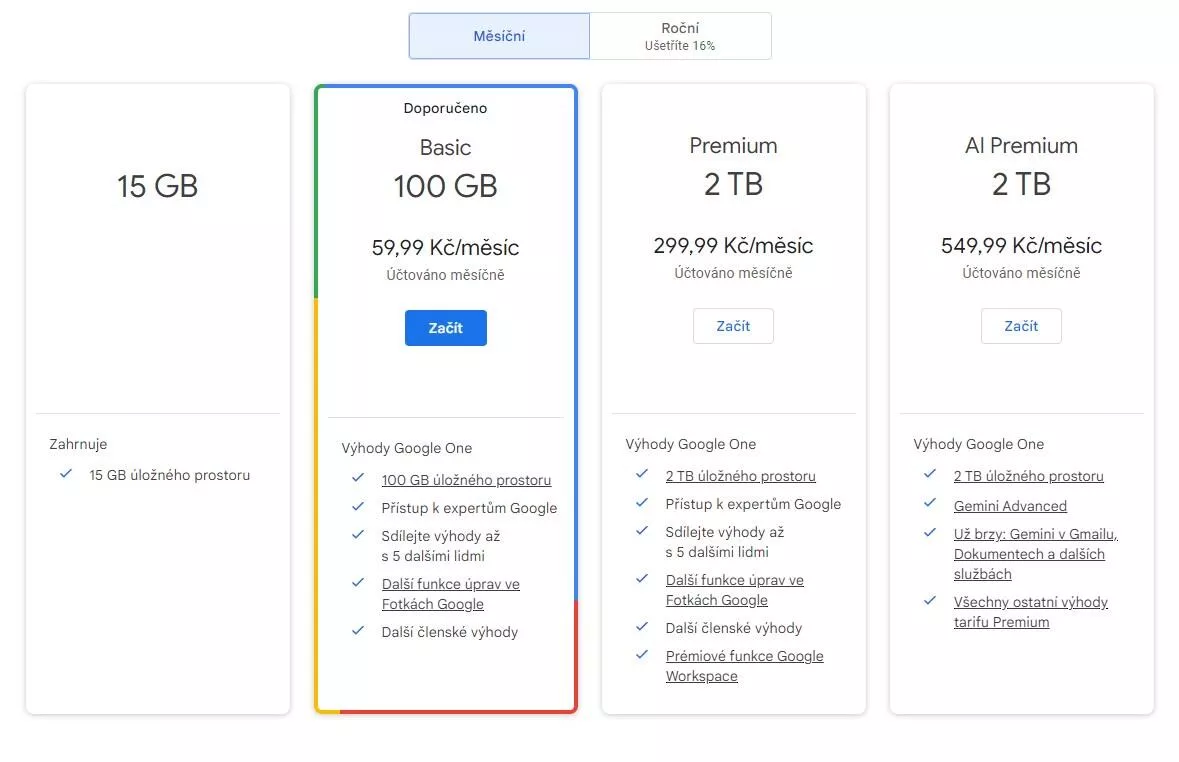This screenshot has width=1179, height=762.
Task: Click 'Účtováno měsíčně' under the 549,99 Kč price
Action: pos(1021,273)
